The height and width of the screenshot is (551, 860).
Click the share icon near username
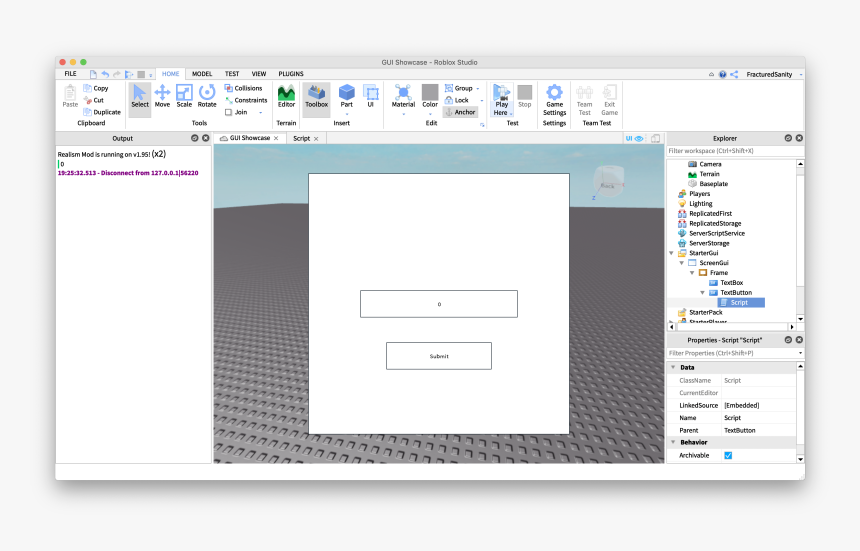(x=734, y=75)
